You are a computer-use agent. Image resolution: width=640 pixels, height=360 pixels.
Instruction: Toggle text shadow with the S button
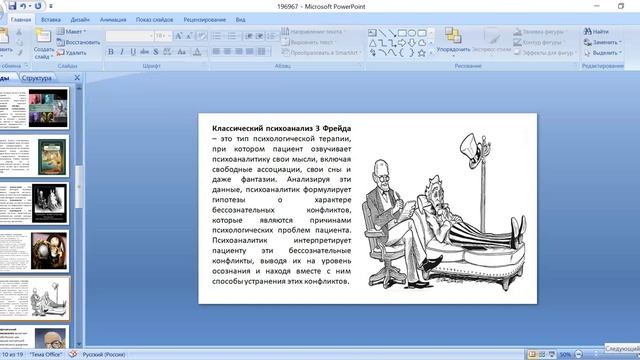pyautogui.click(x=156, y=52)
